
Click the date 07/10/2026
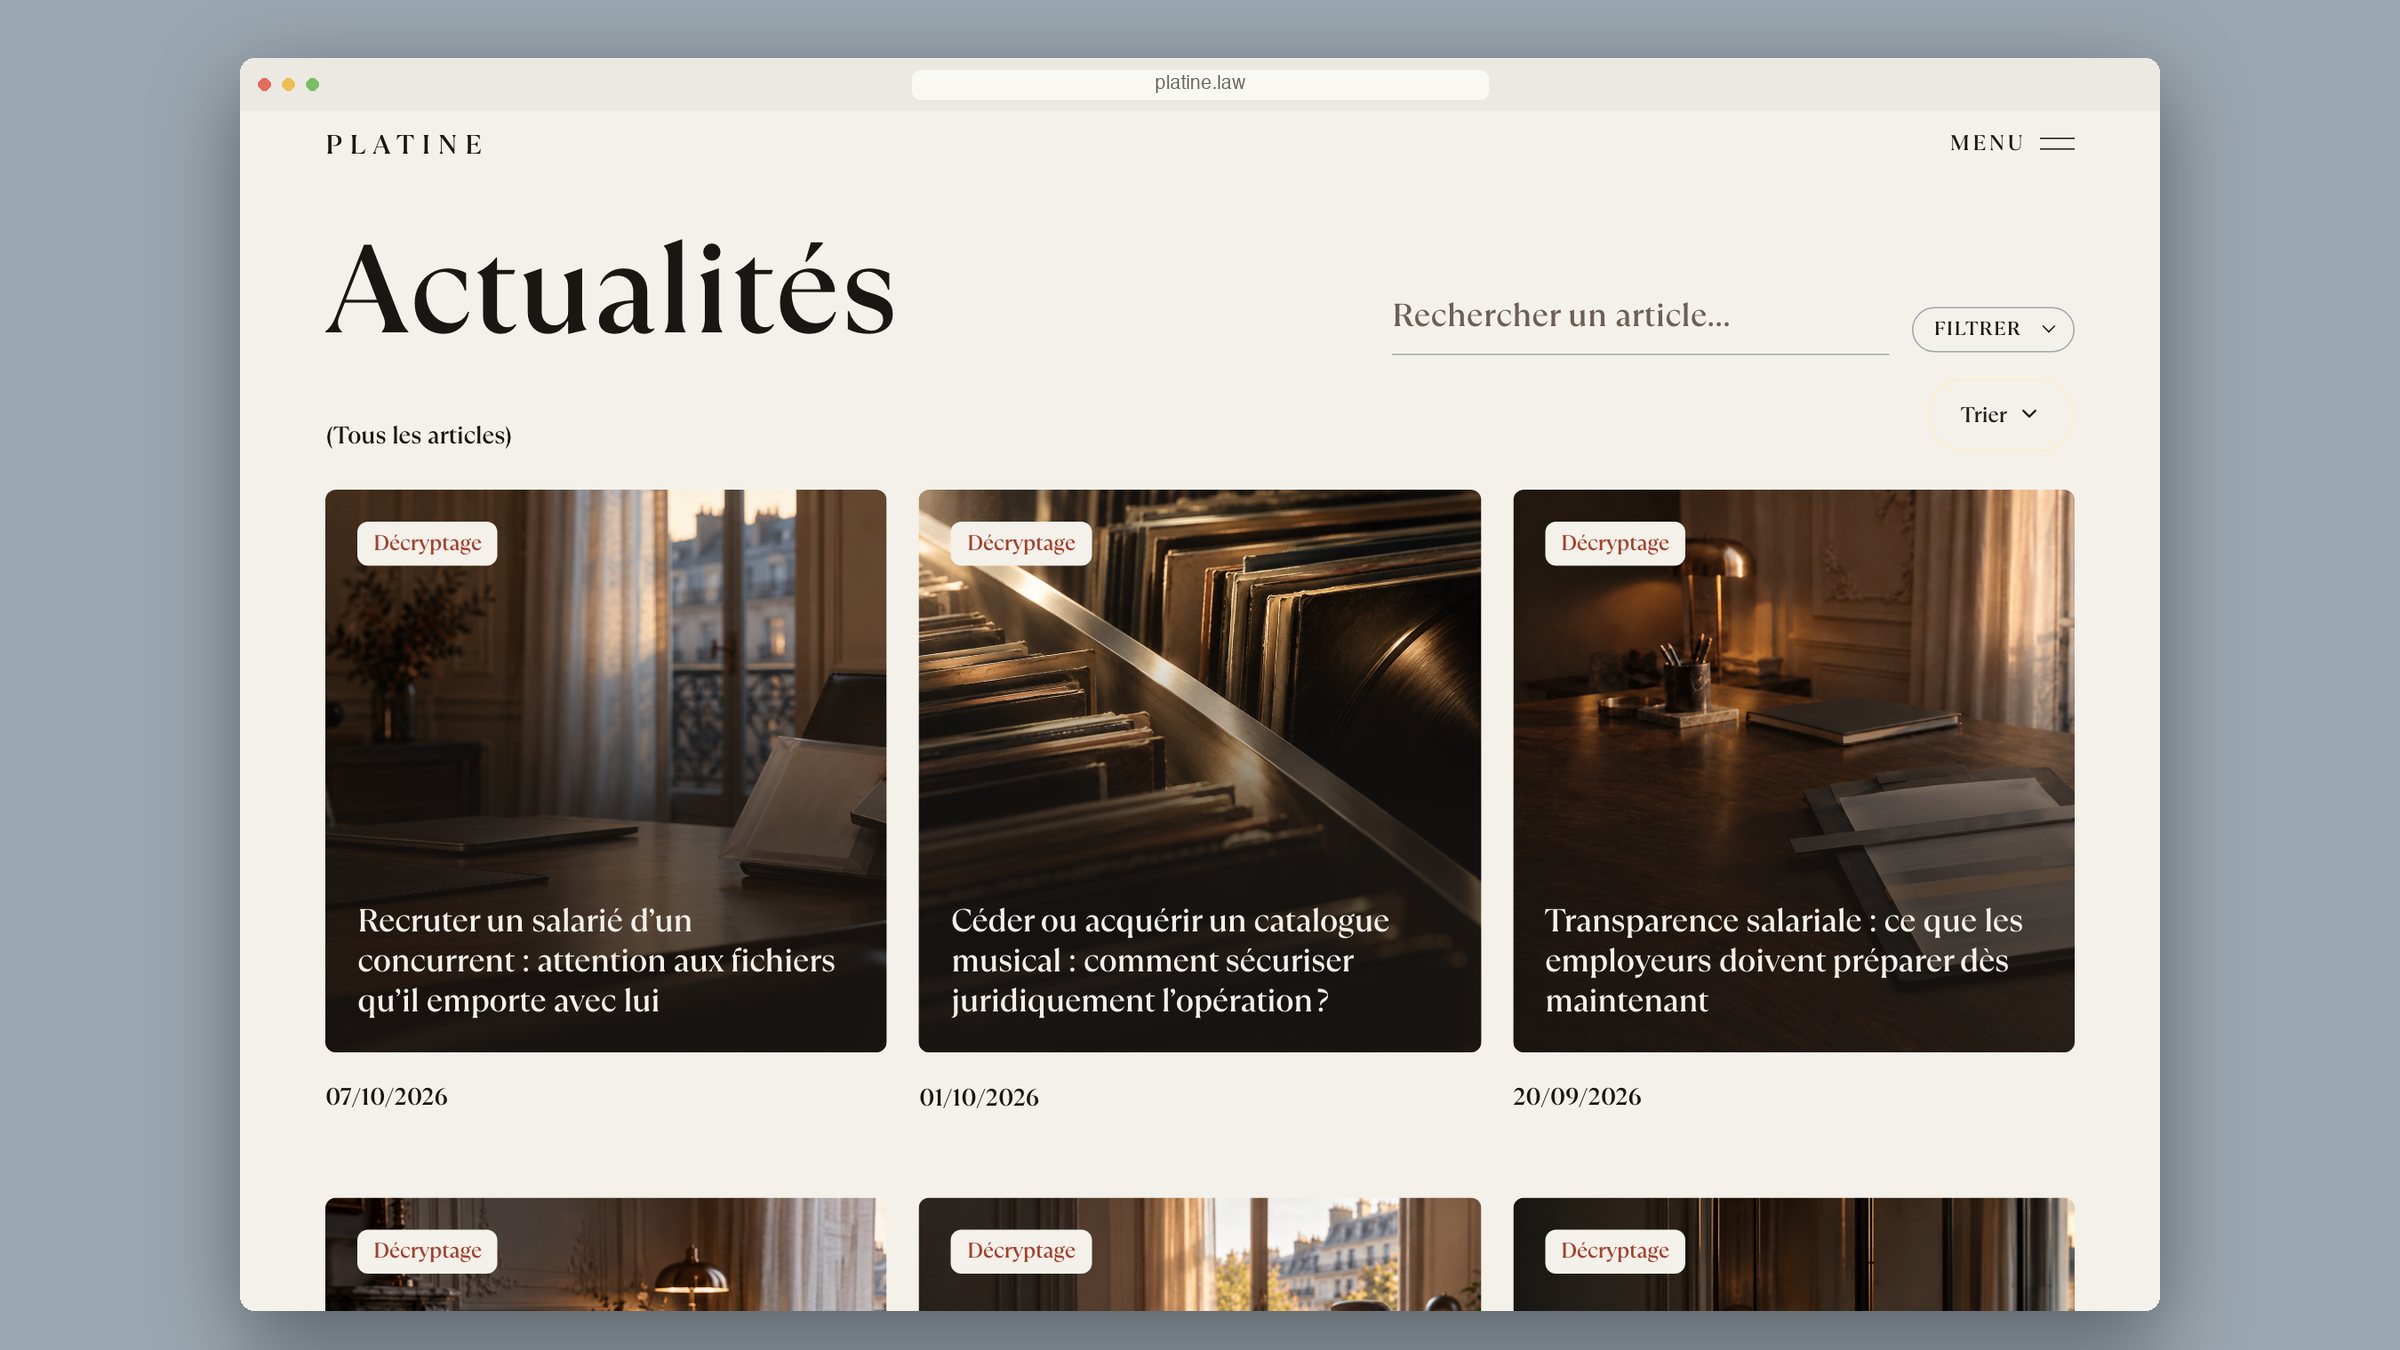coord(386,1097)
